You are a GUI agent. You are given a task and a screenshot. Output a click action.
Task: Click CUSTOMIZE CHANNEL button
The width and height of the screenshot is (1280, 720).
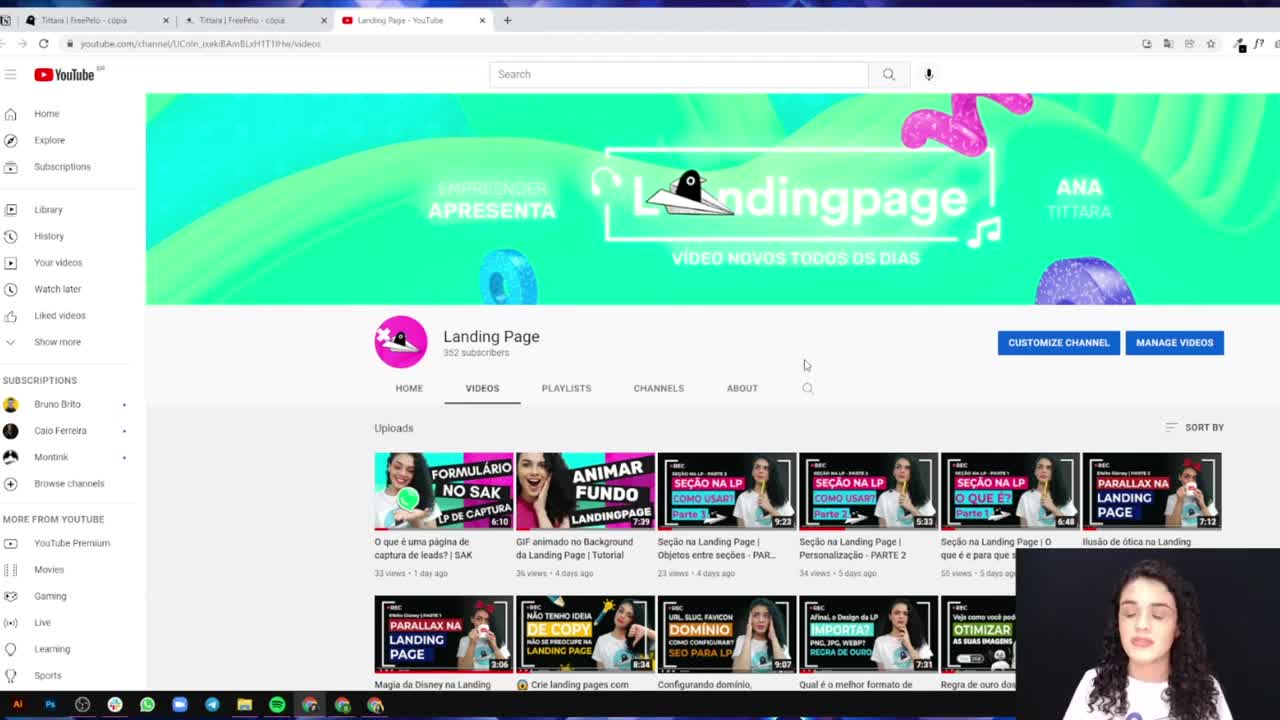pyautogui.click(x=1058, y=343)
